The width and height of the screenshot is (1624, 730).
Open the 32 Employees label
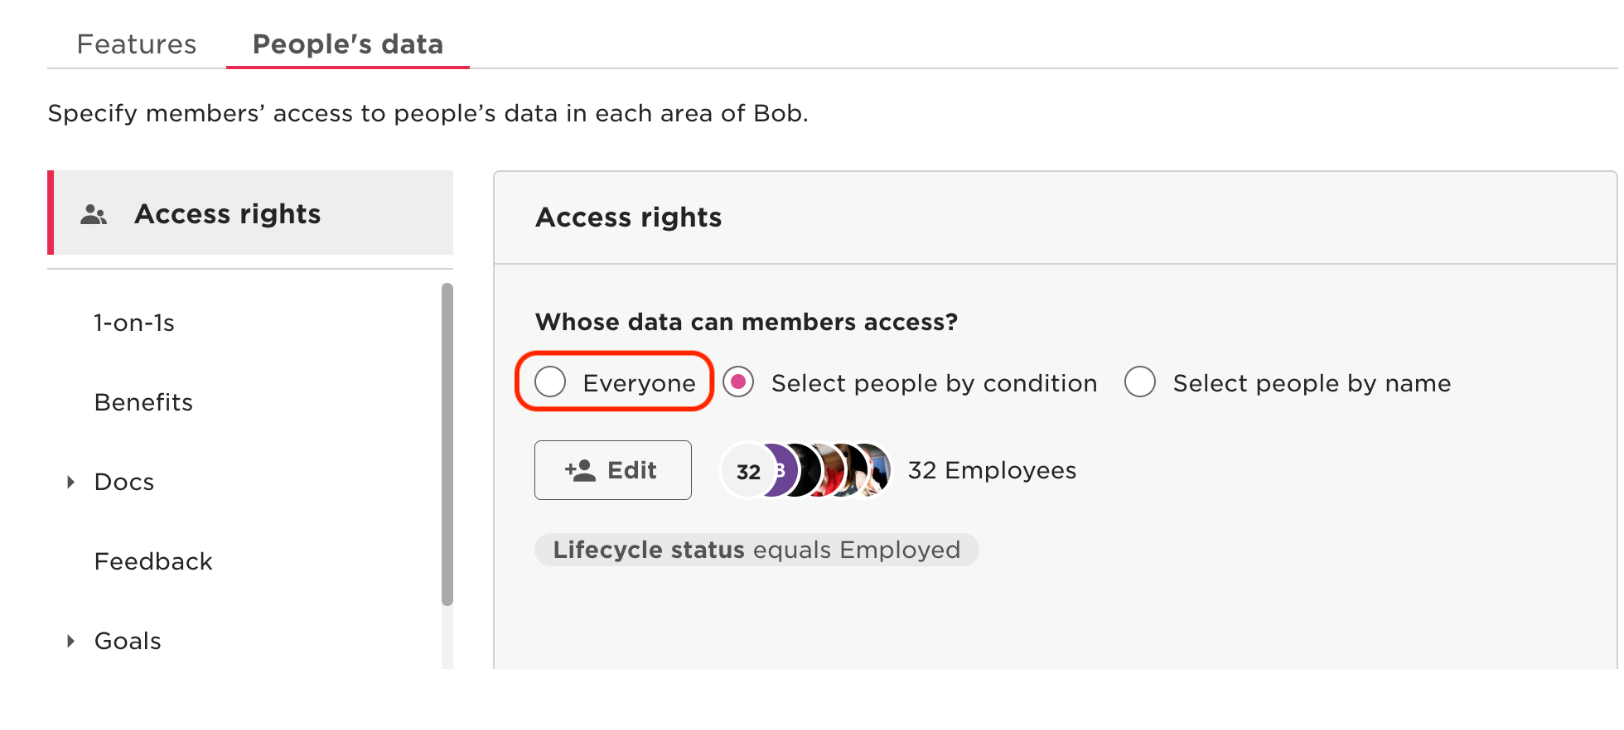[991, 470]
